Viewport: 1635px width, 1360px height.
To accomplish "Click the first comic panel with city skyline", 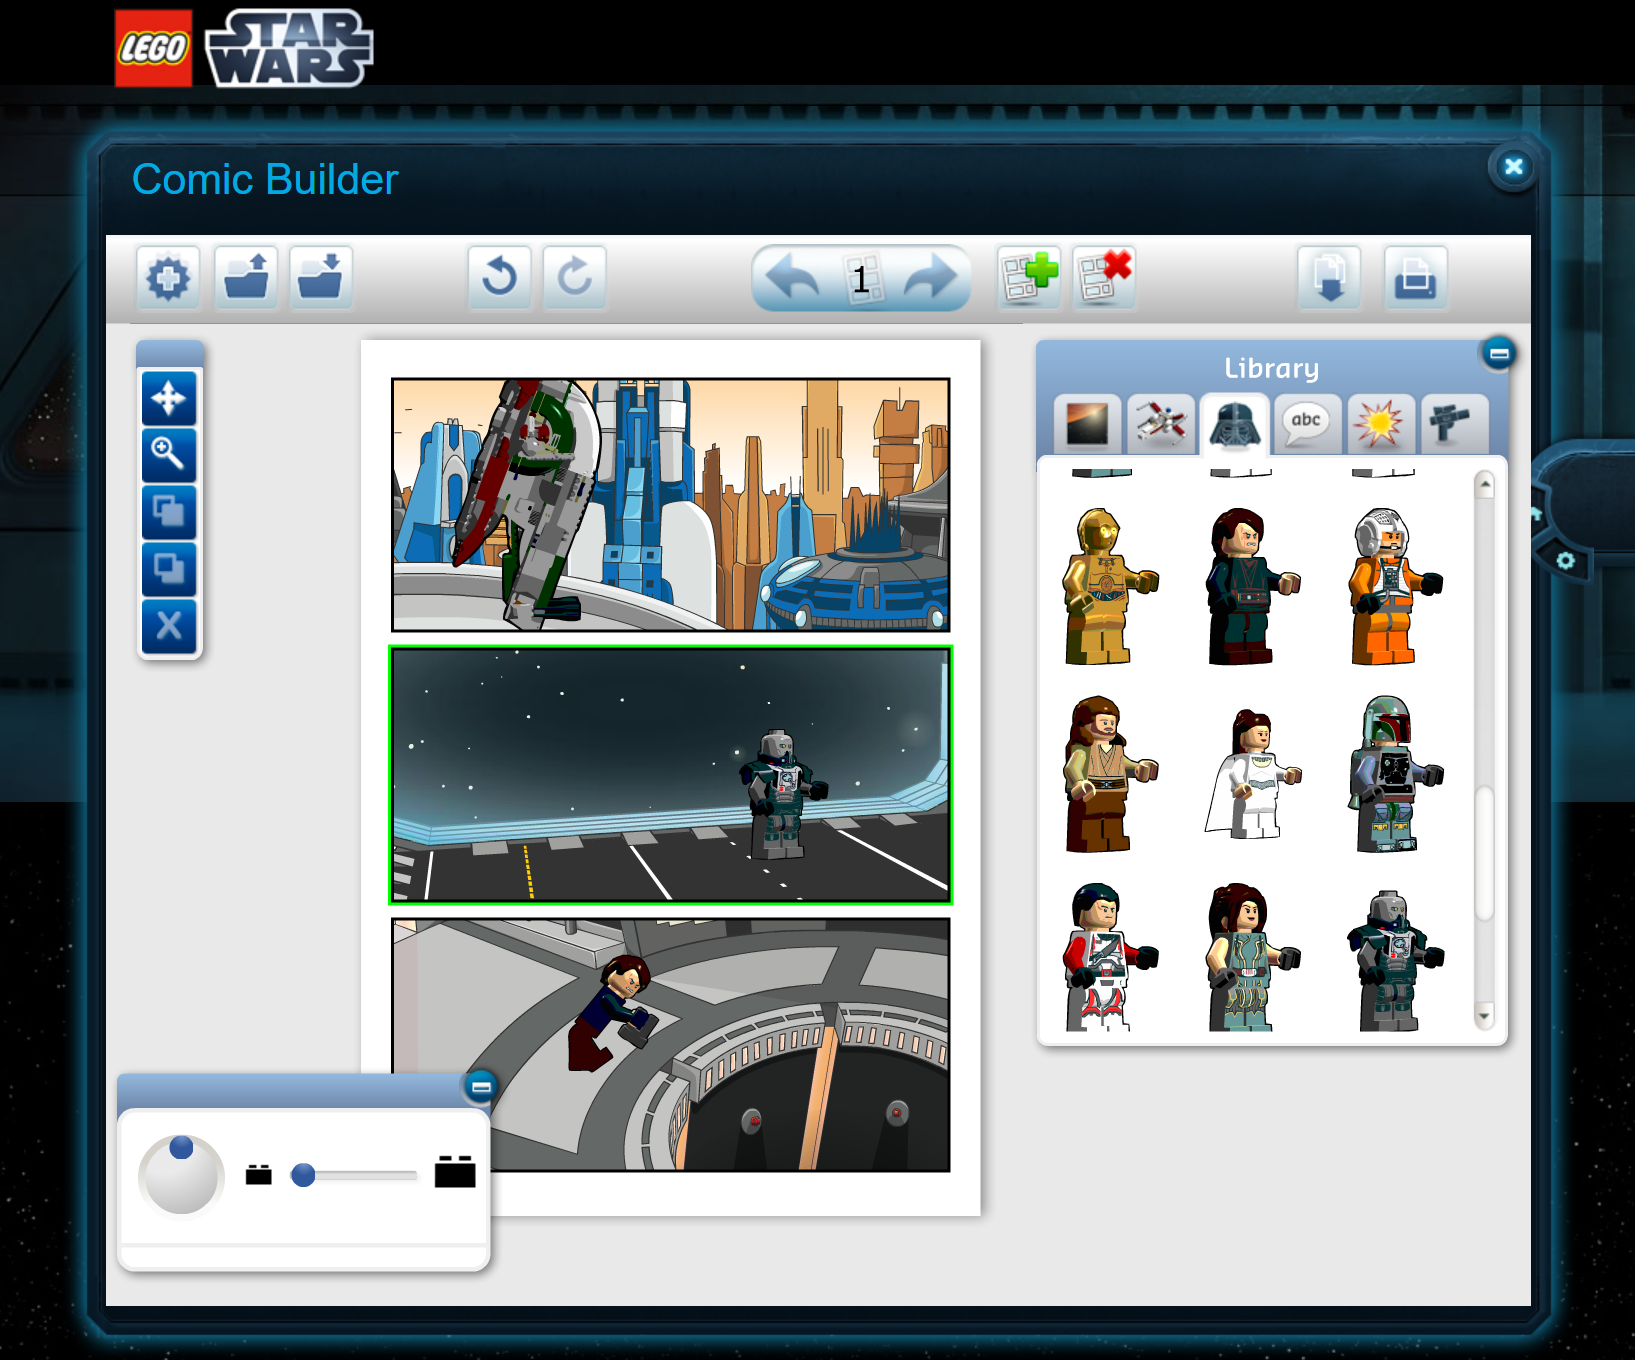I will [670, 505].
